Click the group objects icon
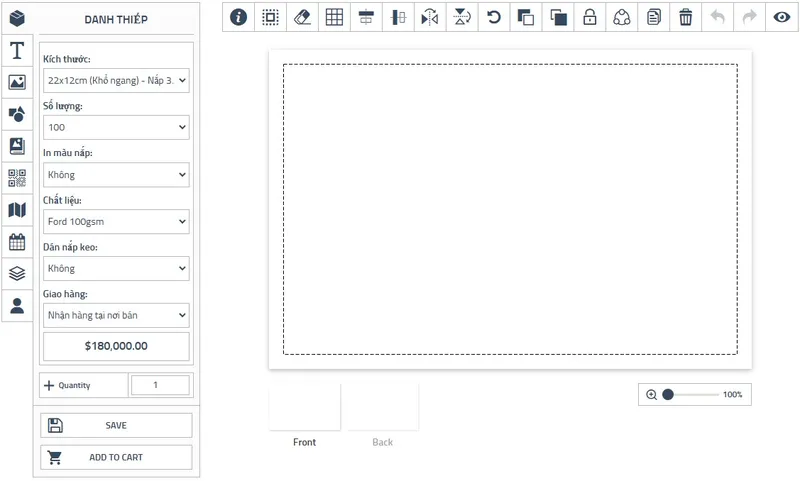800x481 pixels. pos(621,17)
